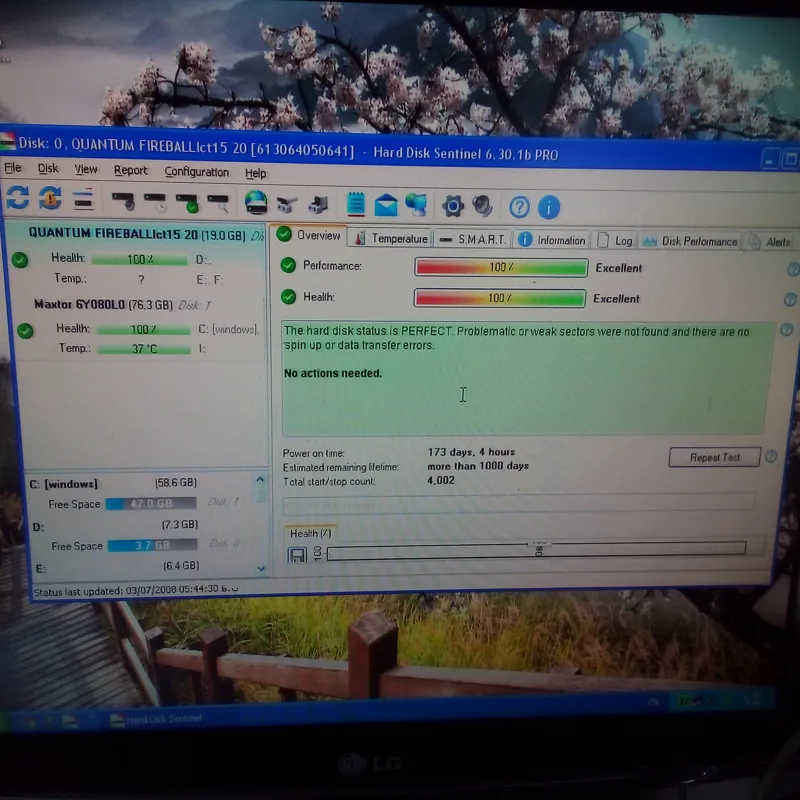Open the View menu
This screenshot has height=800, width=800.
[86, 169]
